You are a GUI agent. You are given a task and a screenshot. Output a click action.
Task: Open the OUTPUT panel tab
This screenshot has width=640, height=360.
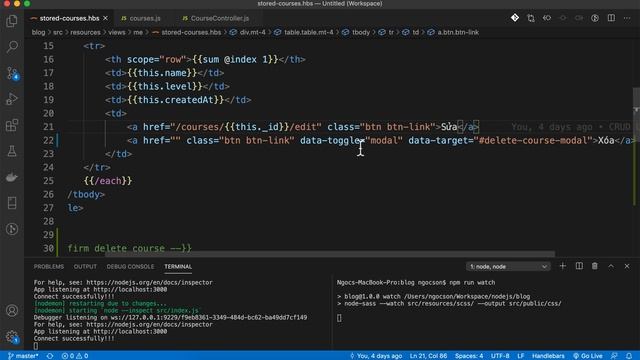pyautogui.click(x=85, y=267)
